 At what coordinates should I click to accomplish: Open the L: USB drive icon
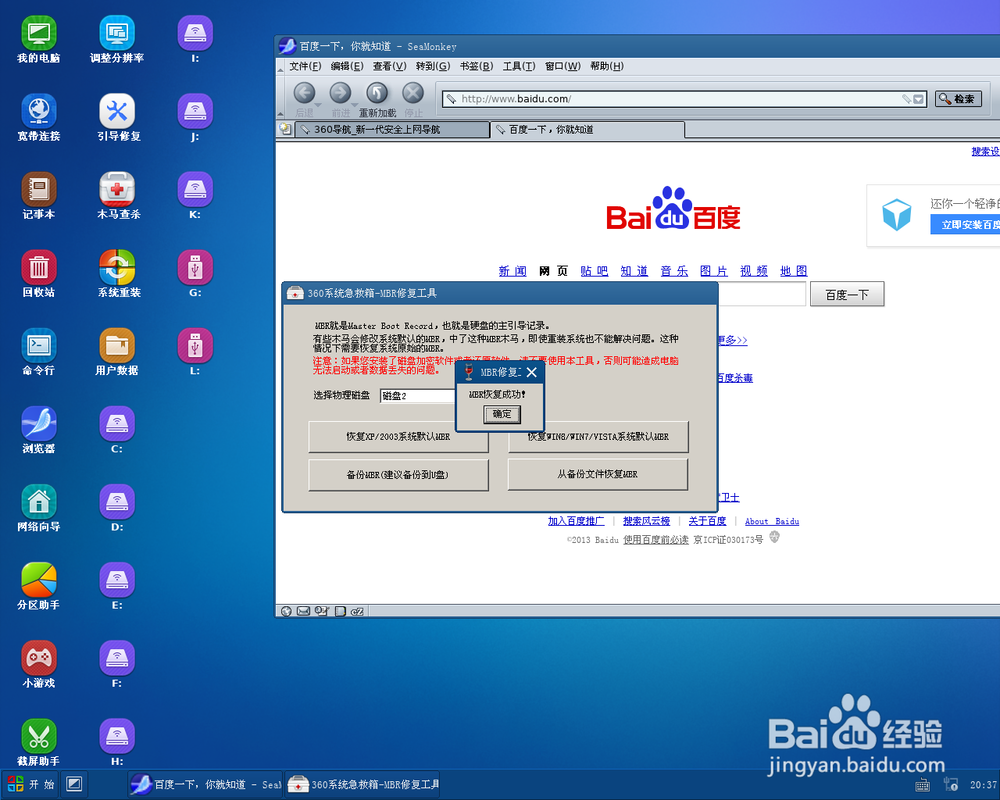[x=195, y=352]
